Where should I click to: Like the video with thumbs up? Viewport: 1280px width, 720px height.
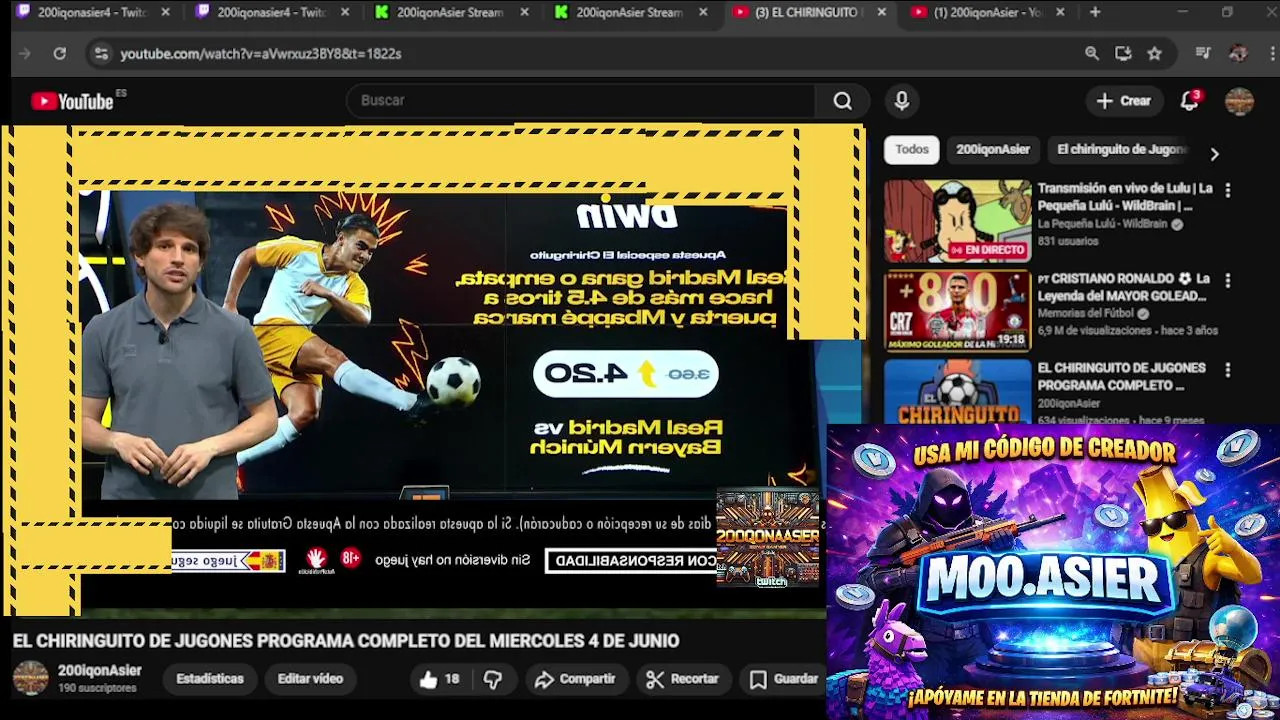coord(440,679)
